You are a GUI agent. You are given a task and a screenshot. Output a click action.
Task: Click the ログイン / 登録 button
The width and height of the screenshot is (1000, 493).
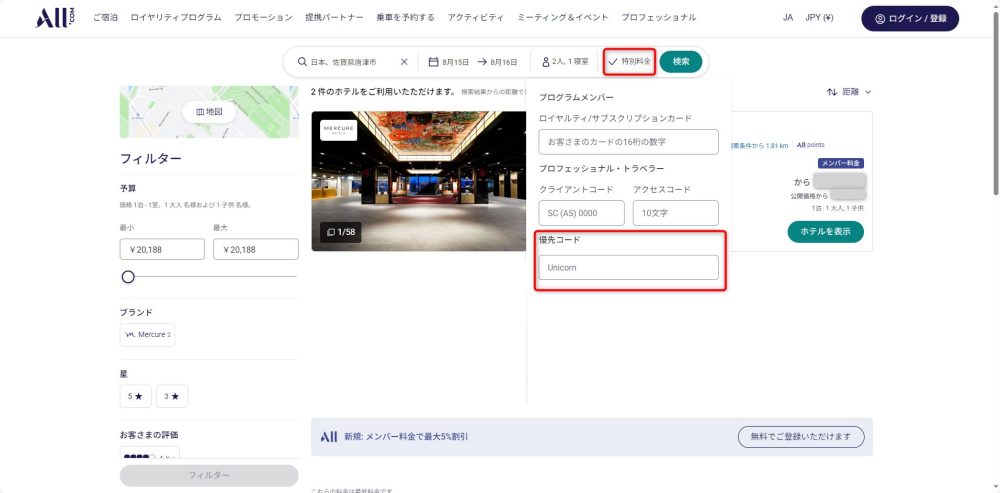coord(910,18)
